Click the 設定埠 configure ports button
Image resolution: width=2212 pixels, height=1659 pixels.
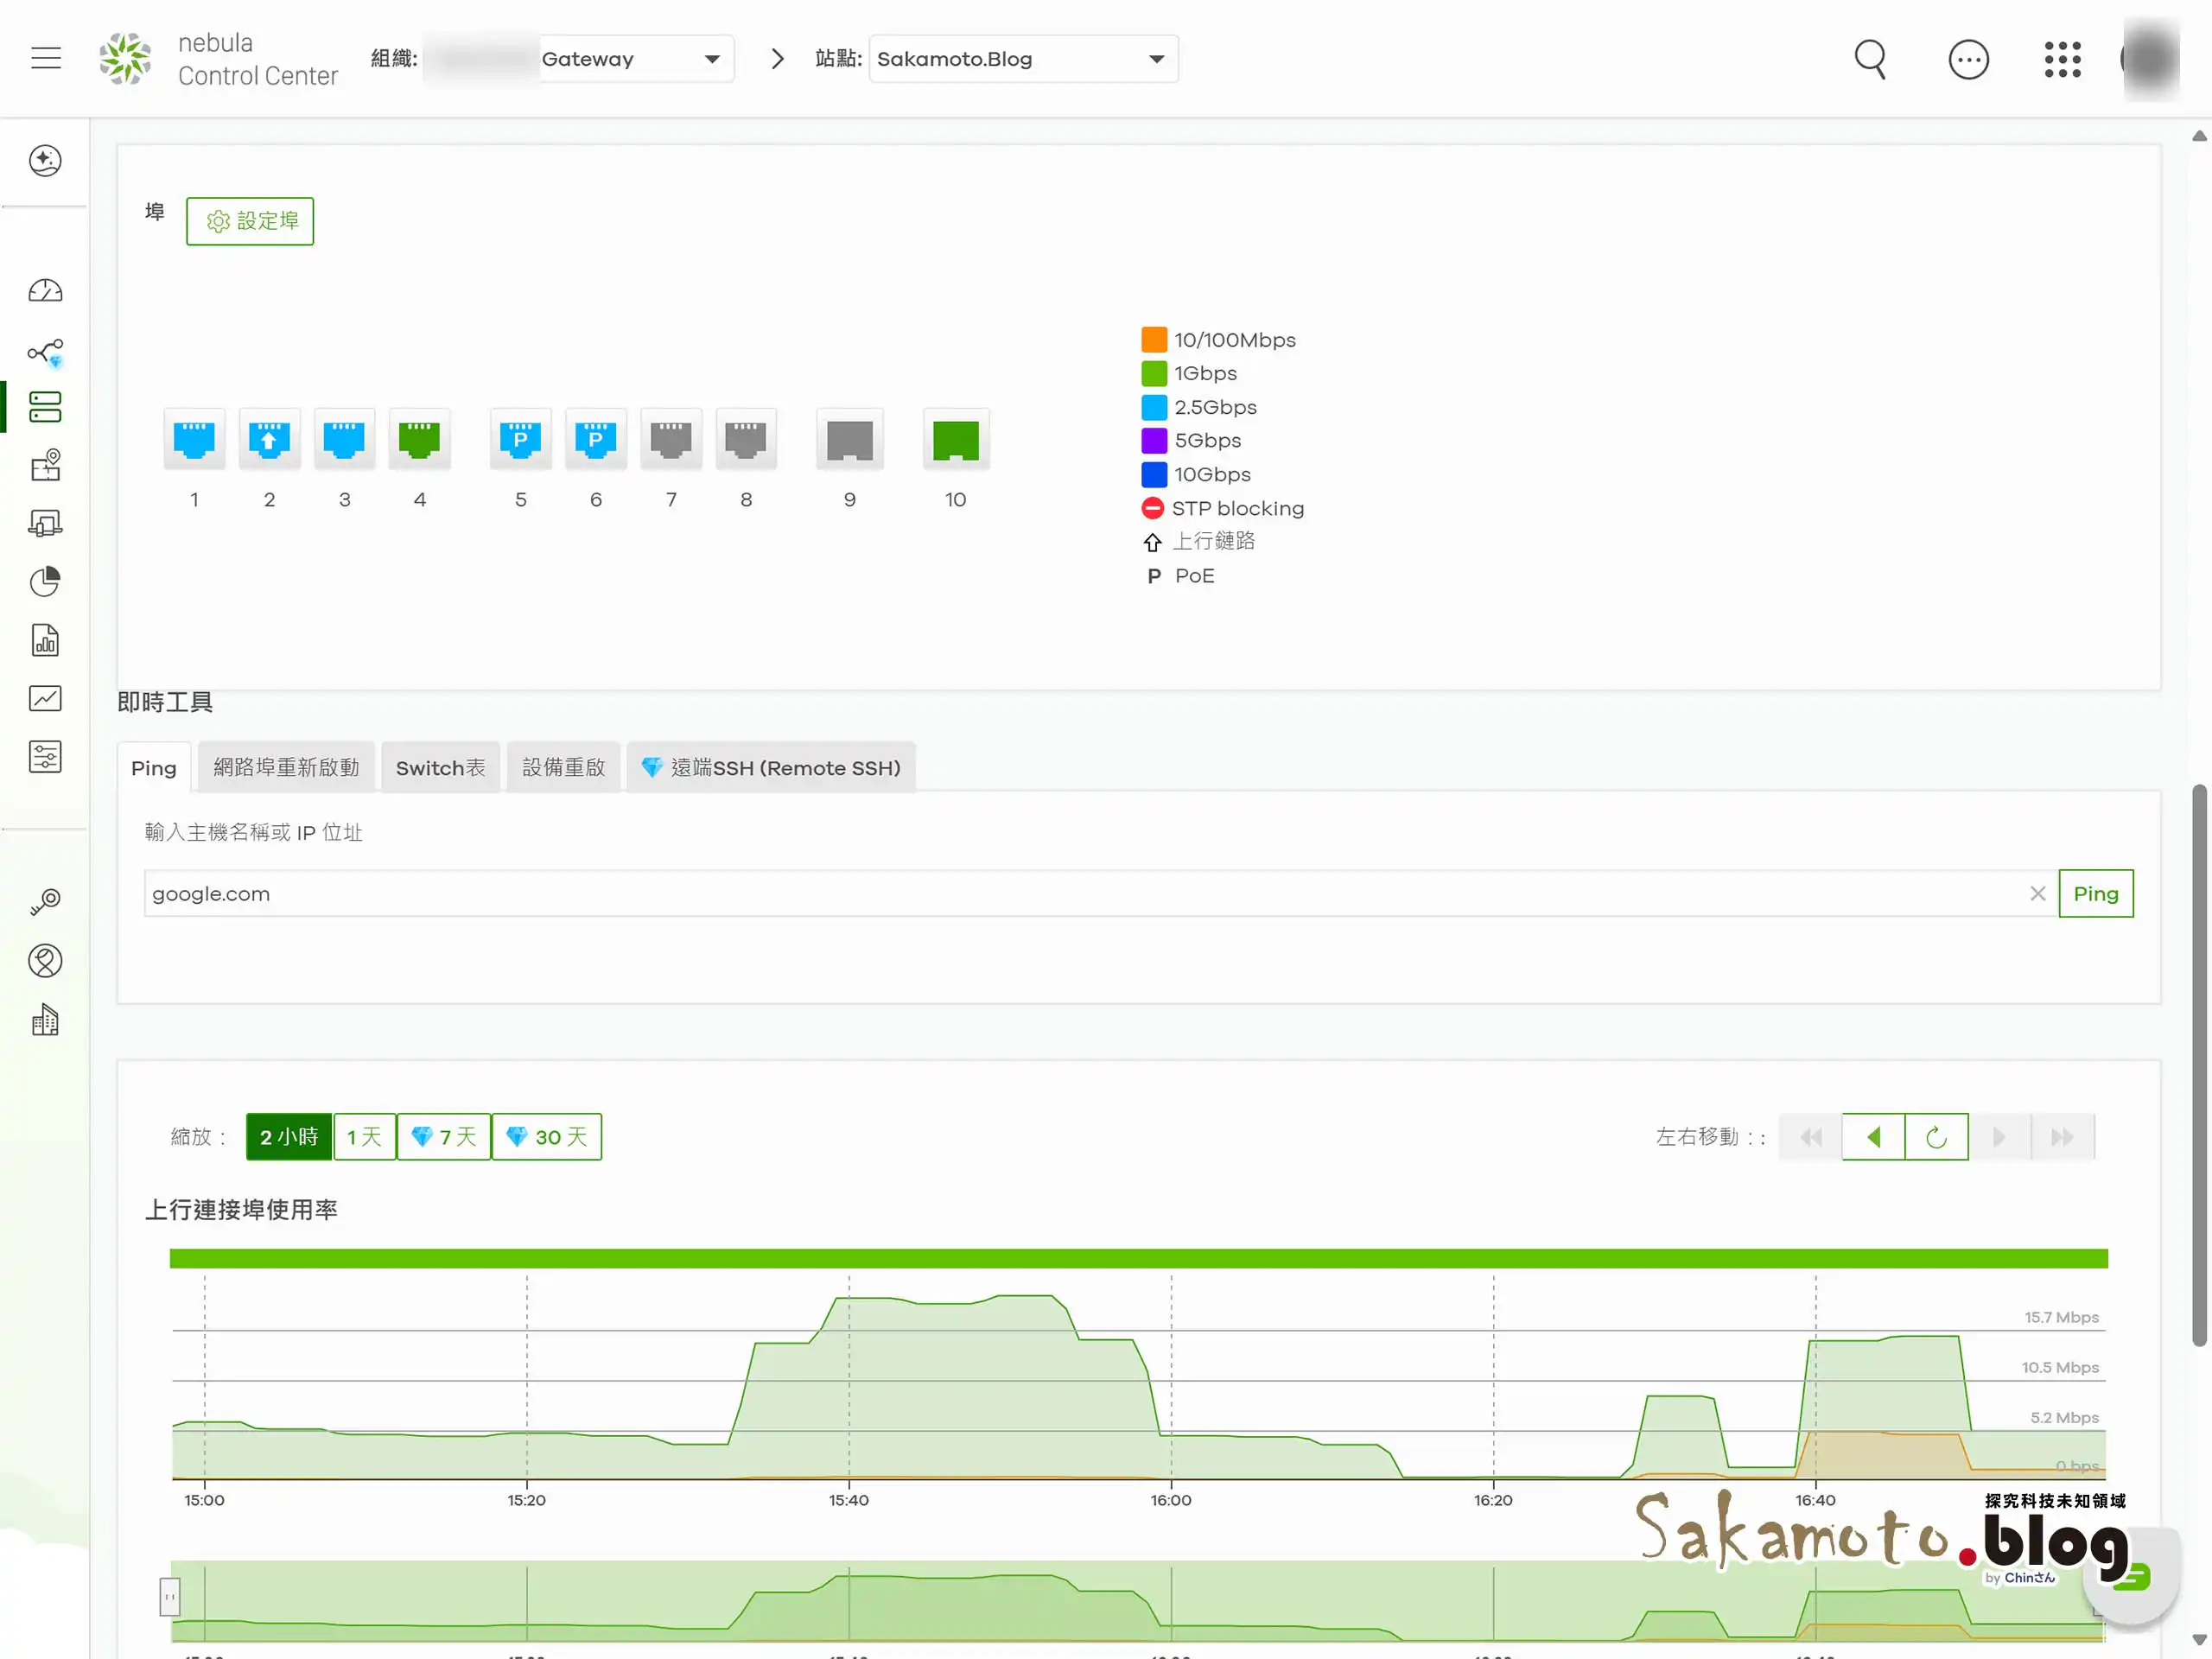pos(250,221)
